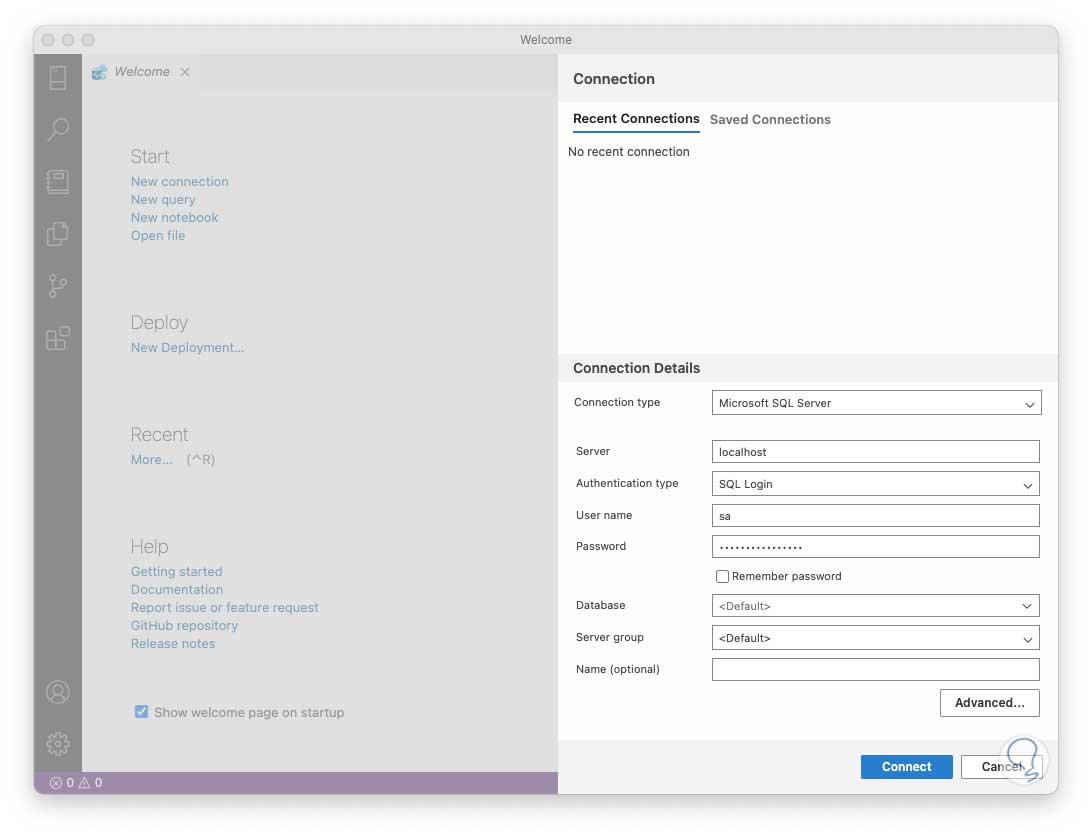
Task: Close the Welcome tab
Action: pyautogui.click(x=185, y=72)
